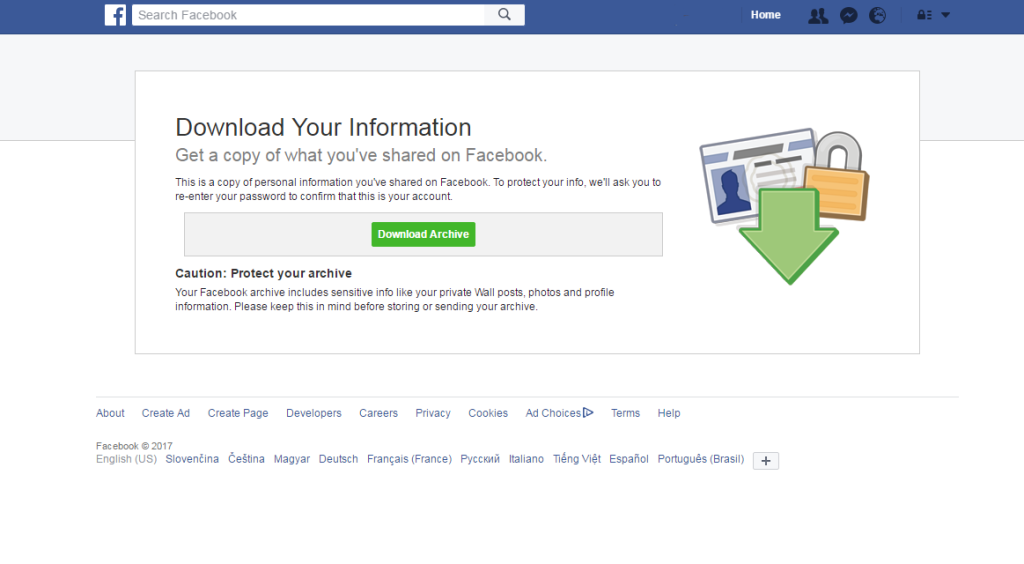Viewport: 1024px width, 564px height.
Task: Click the green Download Archive button
Action: point(423,234)
